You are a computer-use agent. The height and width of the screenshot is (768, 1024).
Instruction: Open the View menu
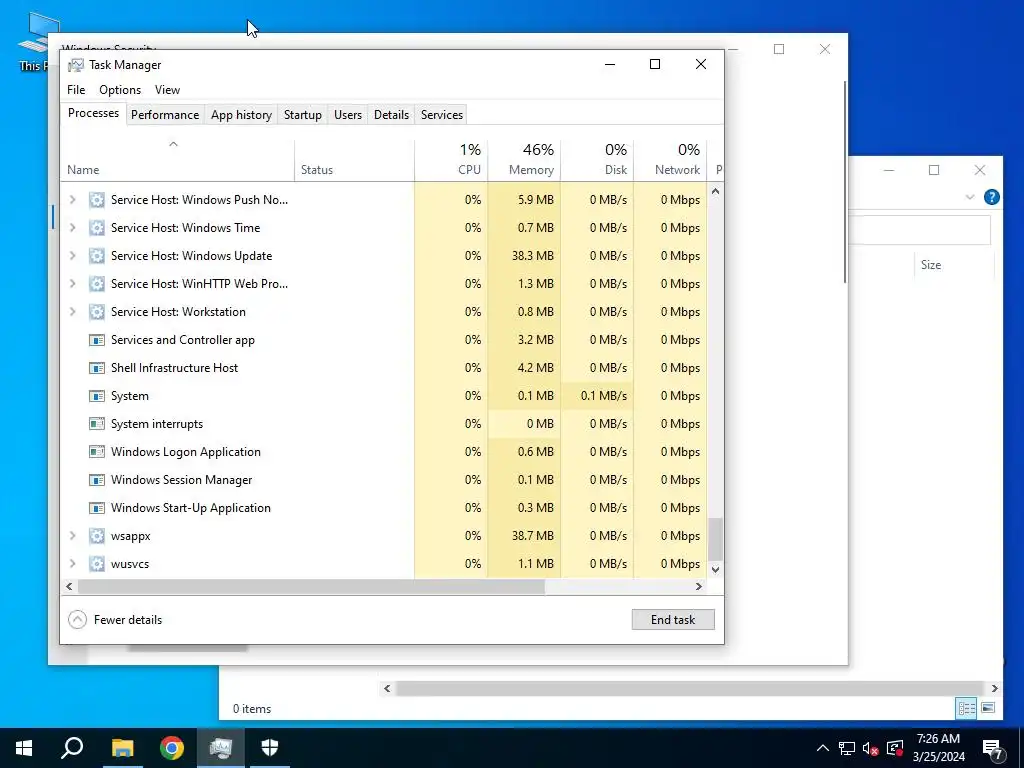(x=167, y=90)
